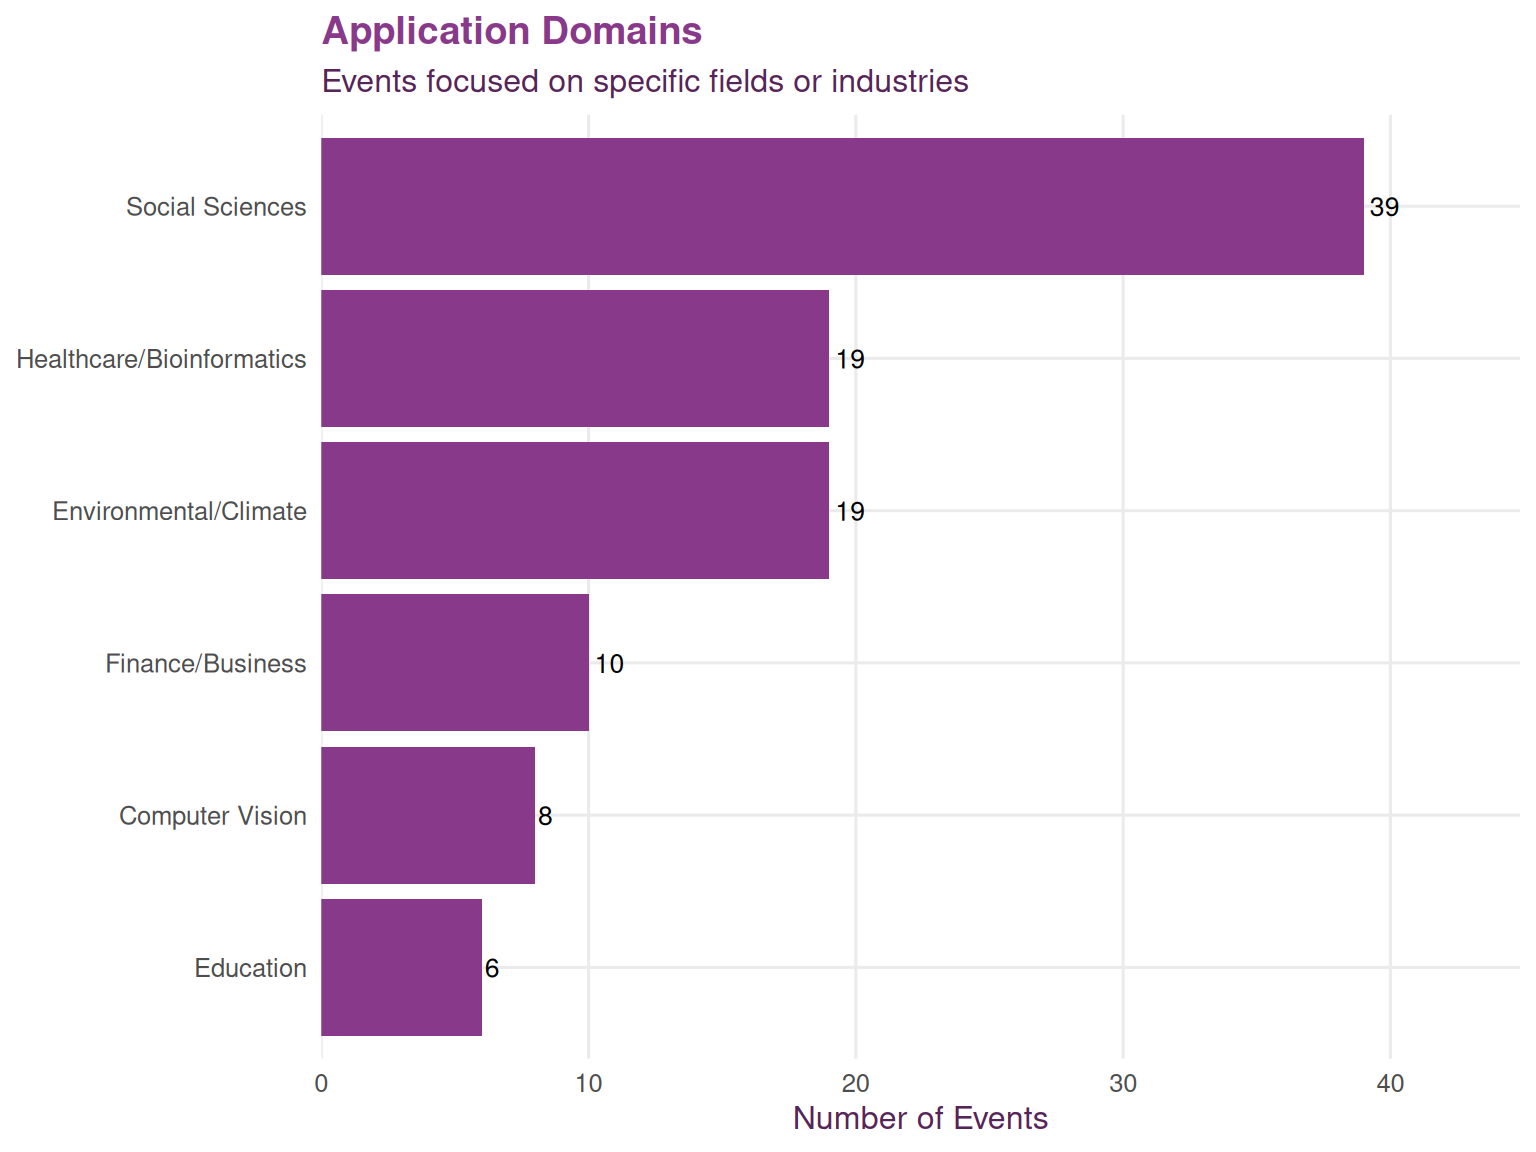Click the Computer Vision bar
Screen dimensions: 1536x1152
(x=428, y=815)
